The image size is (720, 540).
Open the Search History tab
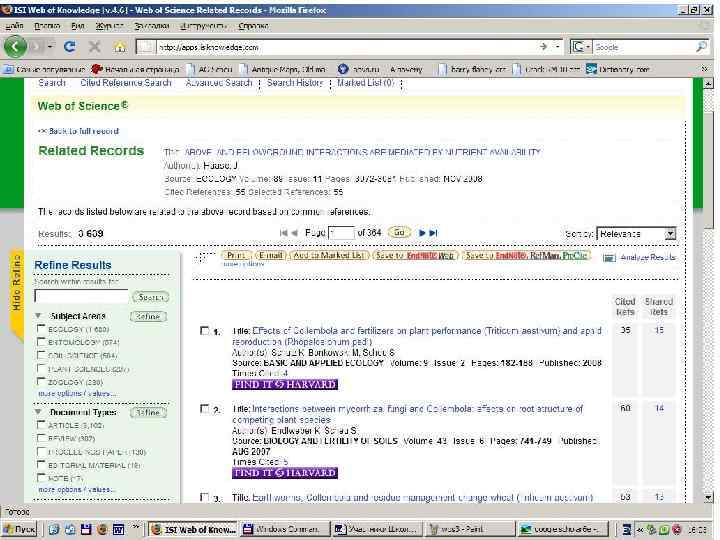coord(295,83)
